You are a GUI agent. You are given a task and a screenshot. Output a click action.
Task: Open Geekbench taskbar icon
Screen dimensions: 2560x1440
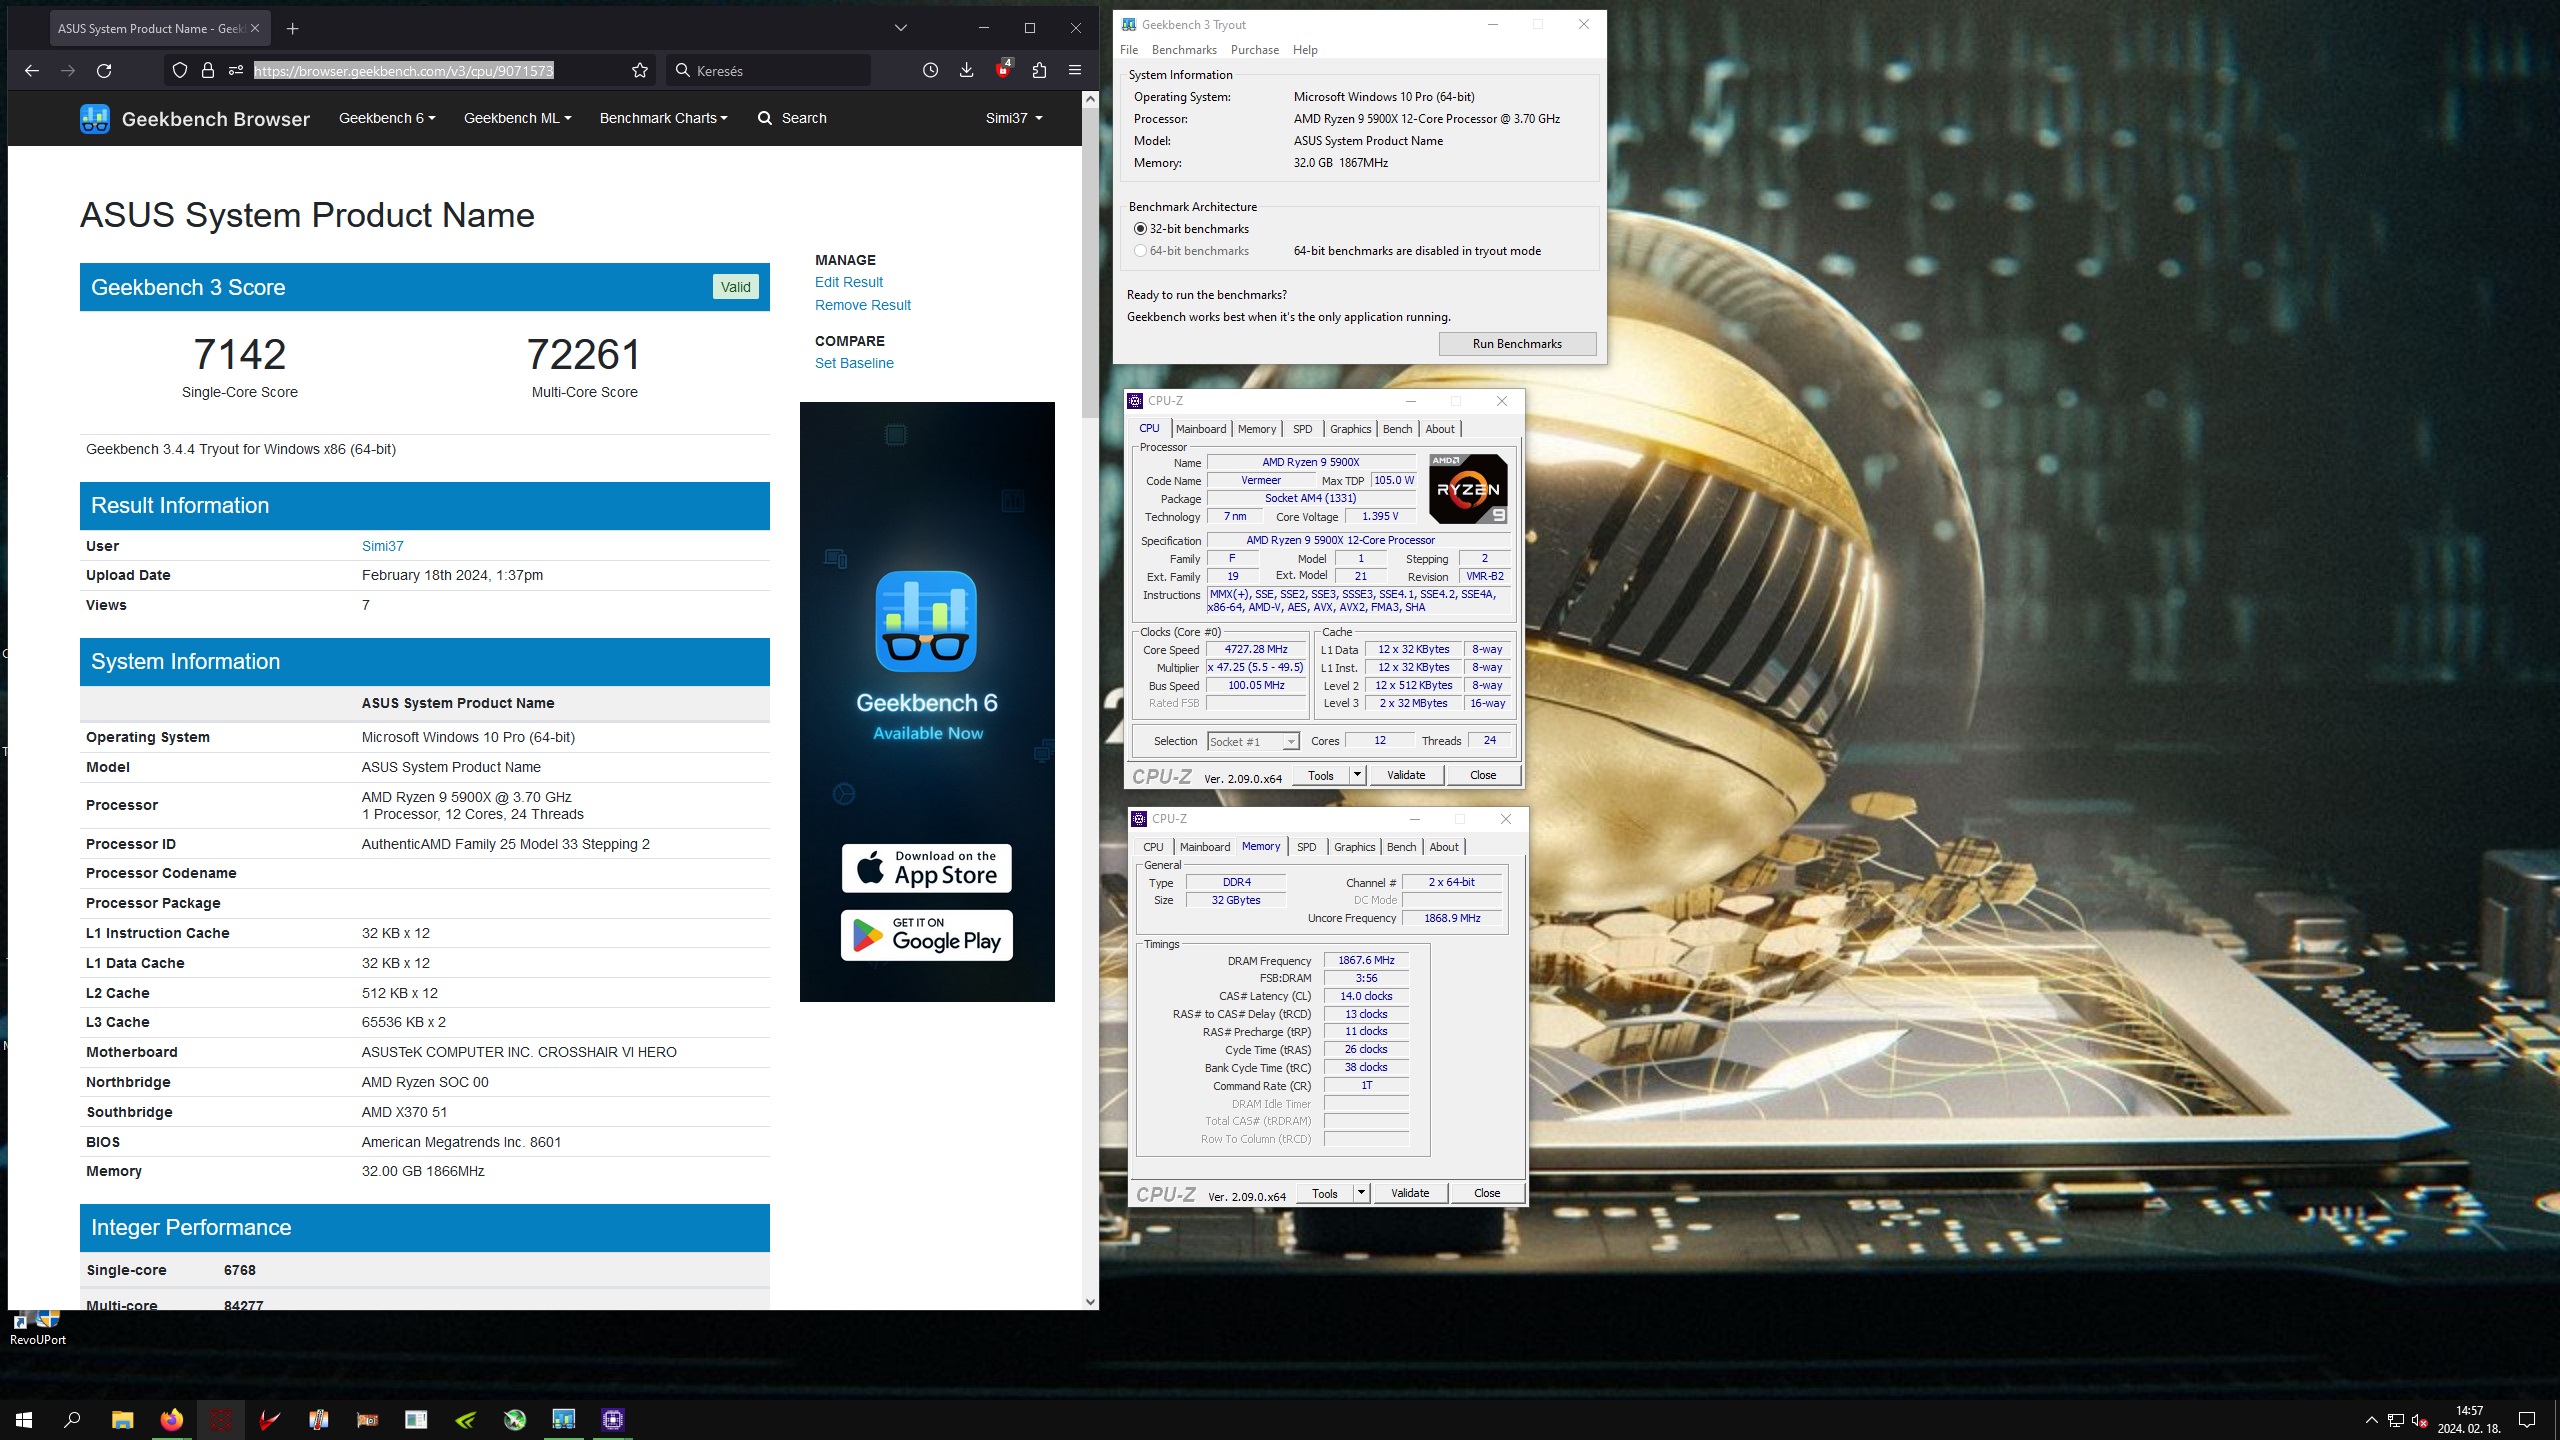coord(563,1420)
